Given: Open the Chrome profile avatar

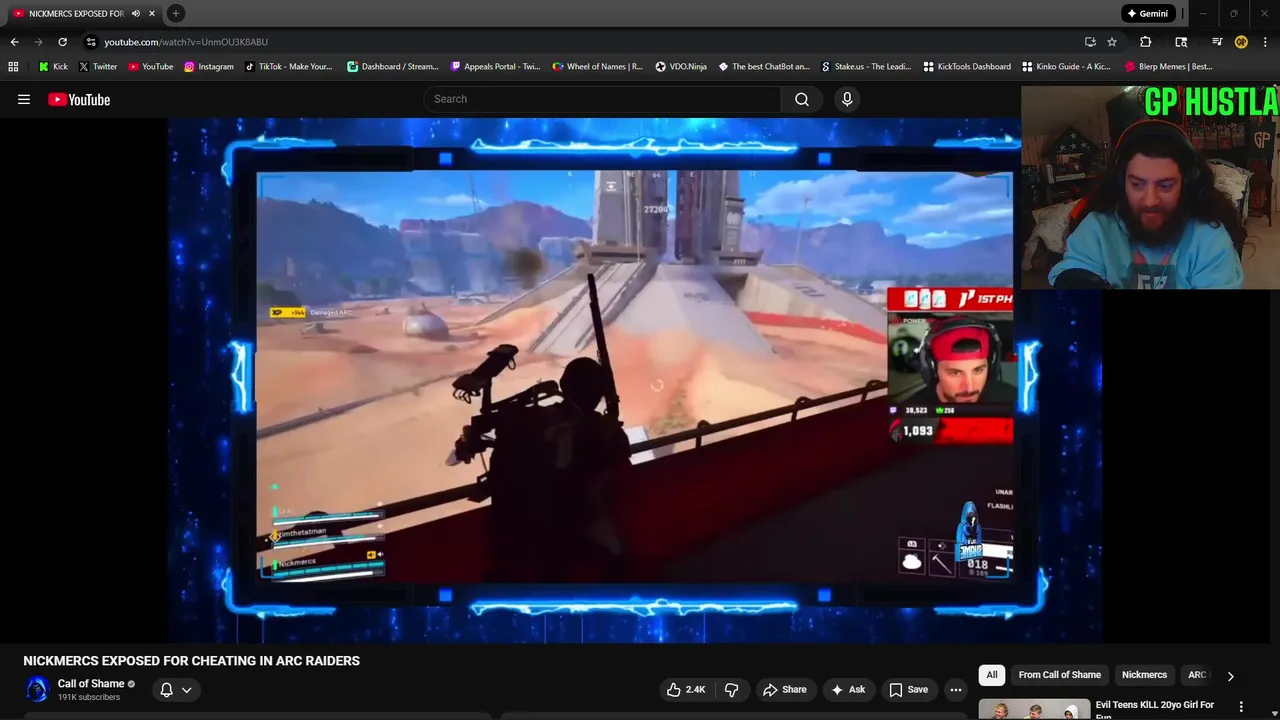Looking at the screenshot, I should click(x=1241, y=42).
